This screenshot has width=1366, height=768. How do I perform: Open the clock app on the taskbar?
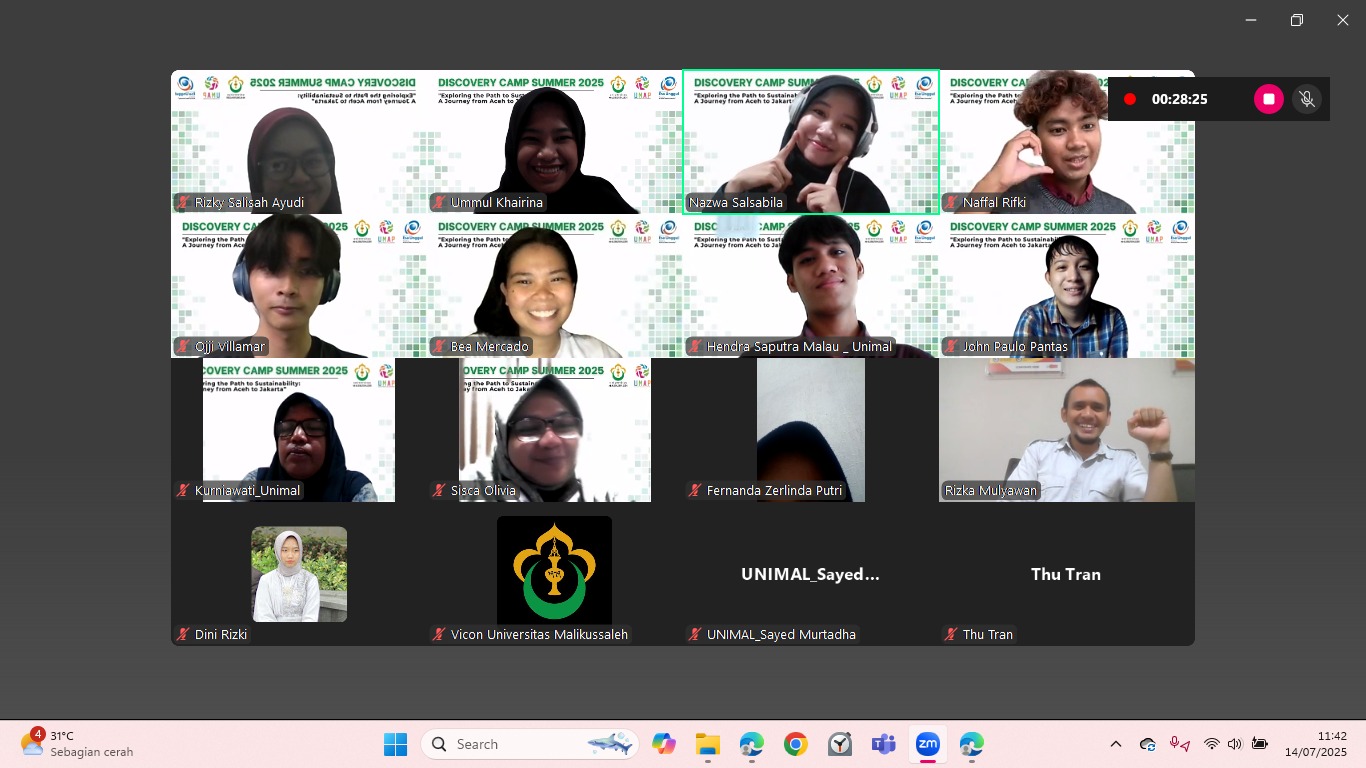(x=840, y=744)
